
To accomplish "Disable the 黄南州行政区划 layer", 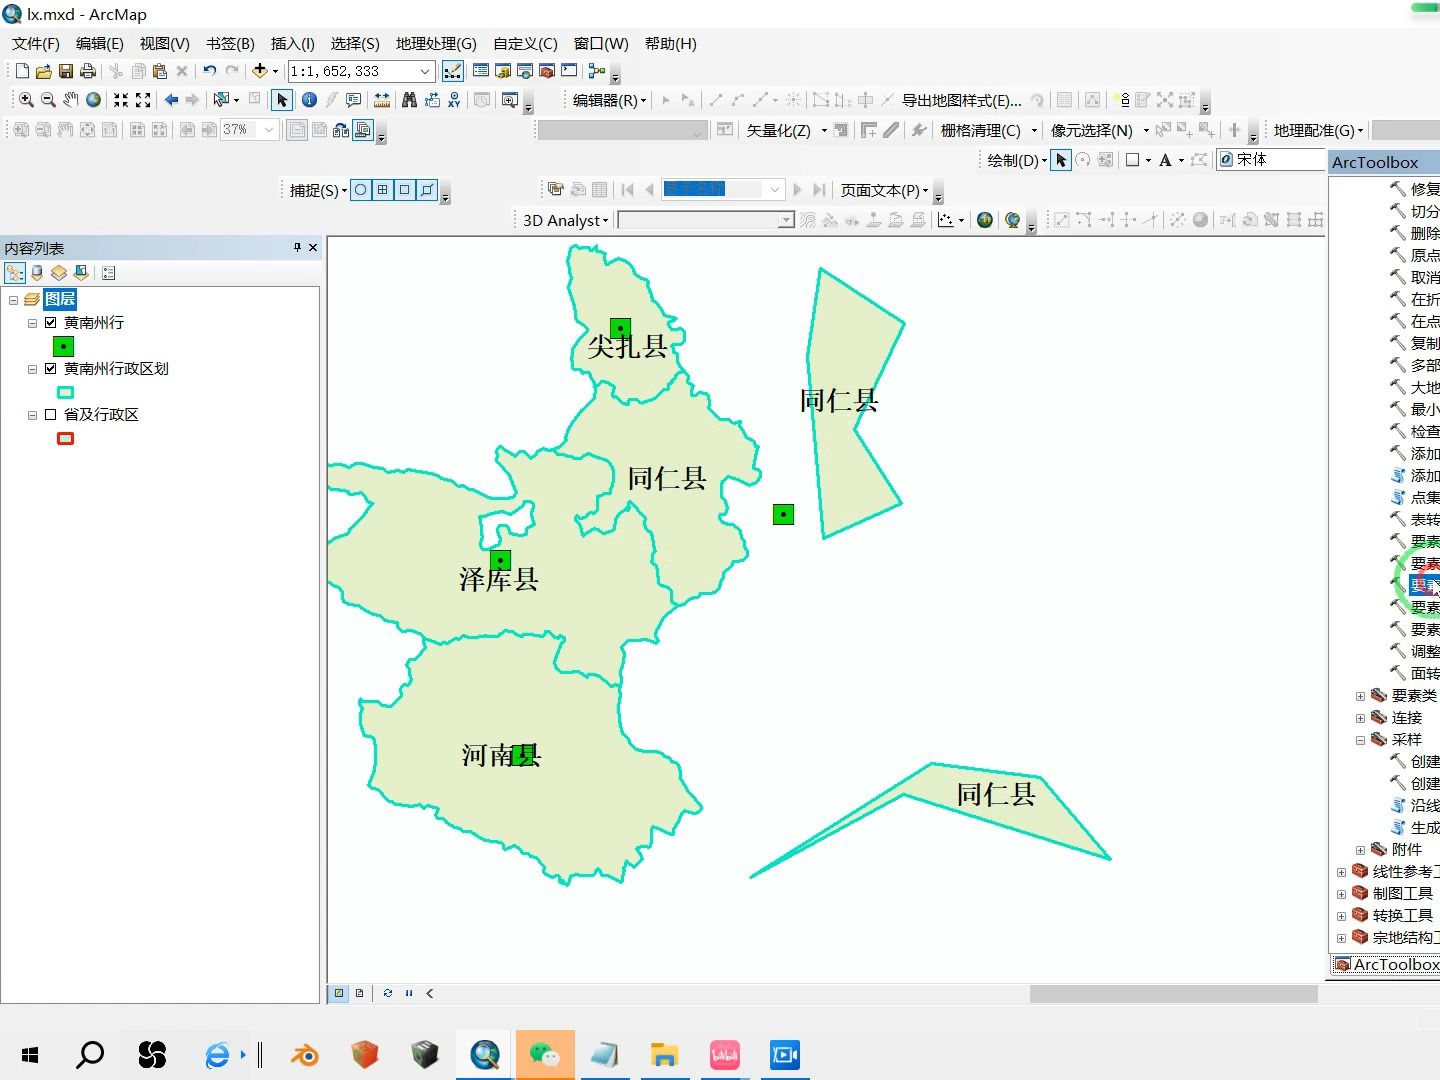I will point(50,368).
